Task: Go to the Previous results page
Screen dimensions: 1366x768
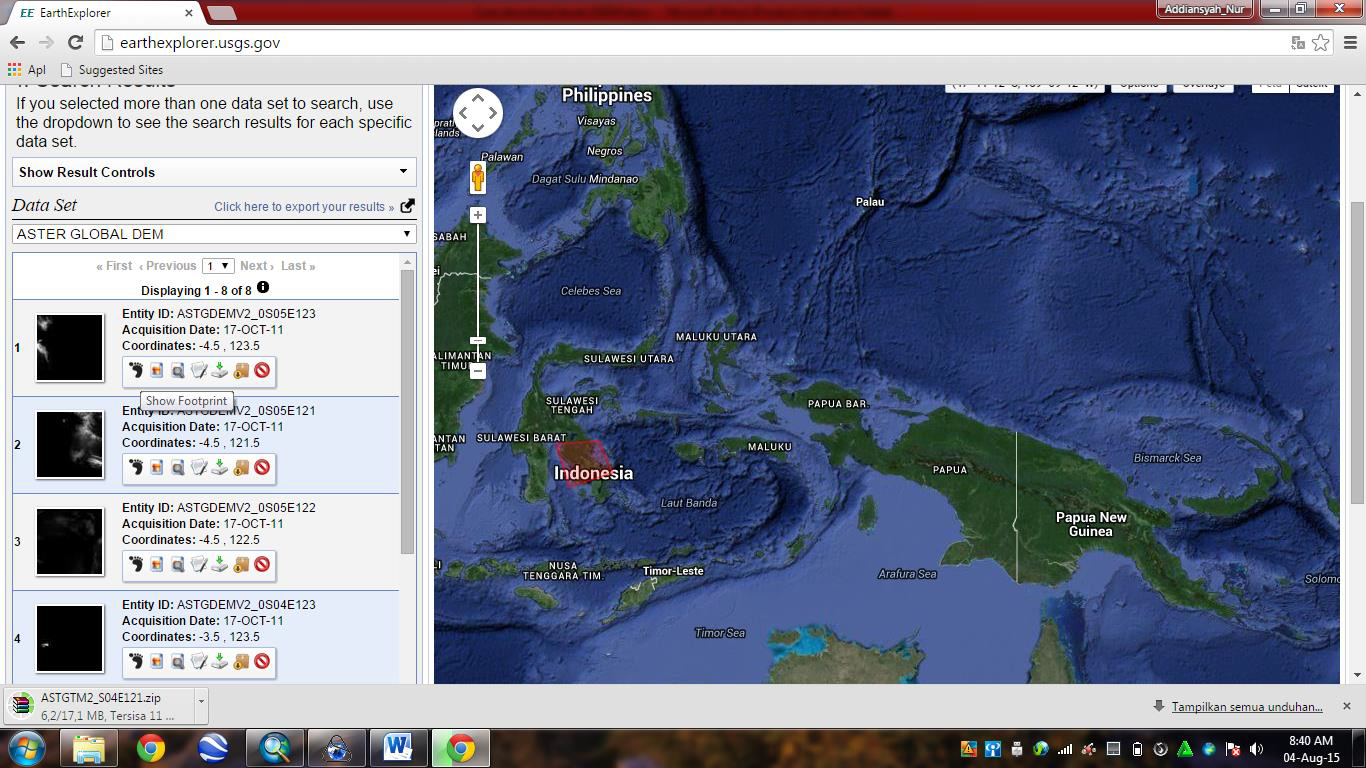Action: pos(168,266)
